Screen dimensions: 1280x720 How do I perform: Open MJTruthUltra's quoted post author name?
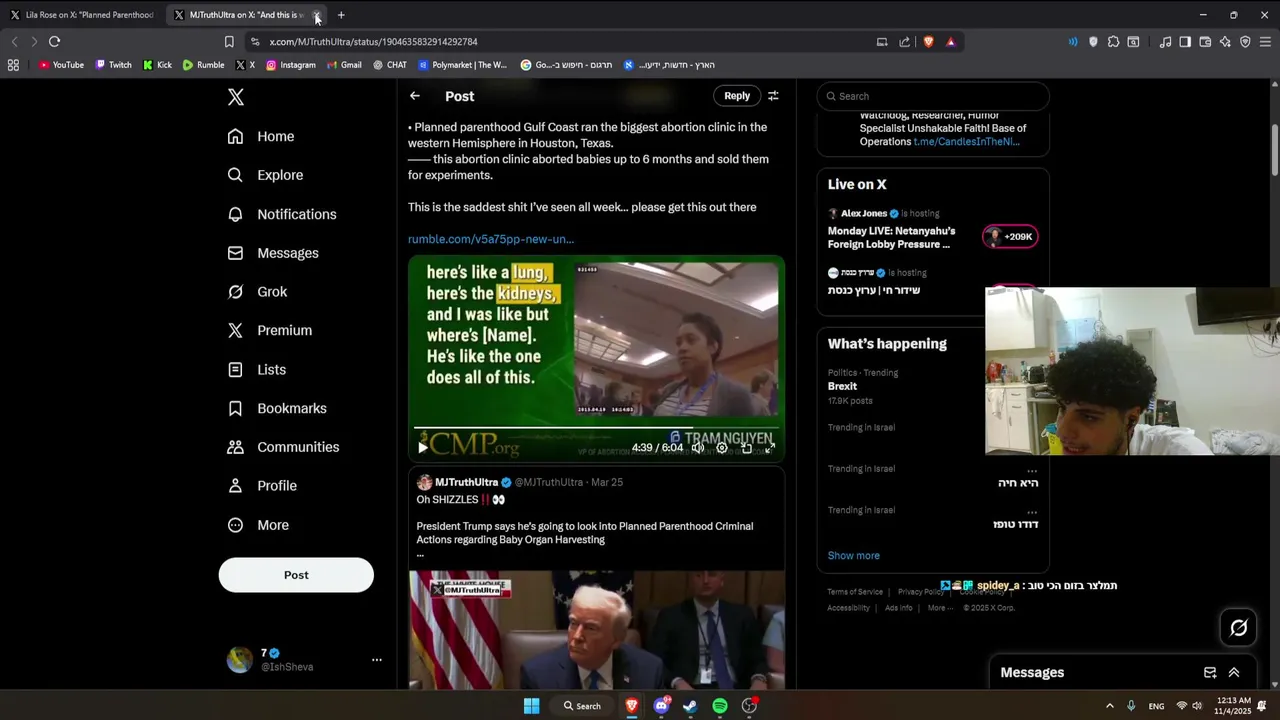tap(466, 482)
